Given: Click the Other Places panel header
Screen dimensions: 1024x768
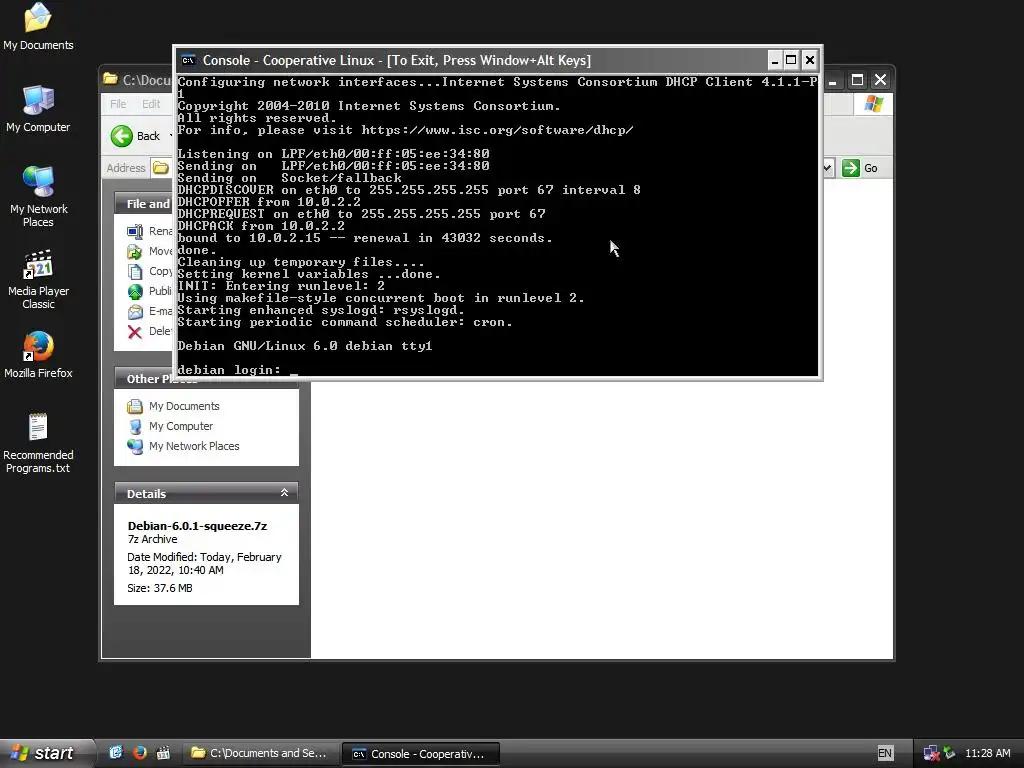Looking at the screenshot, I should click(x=206, y=379).
